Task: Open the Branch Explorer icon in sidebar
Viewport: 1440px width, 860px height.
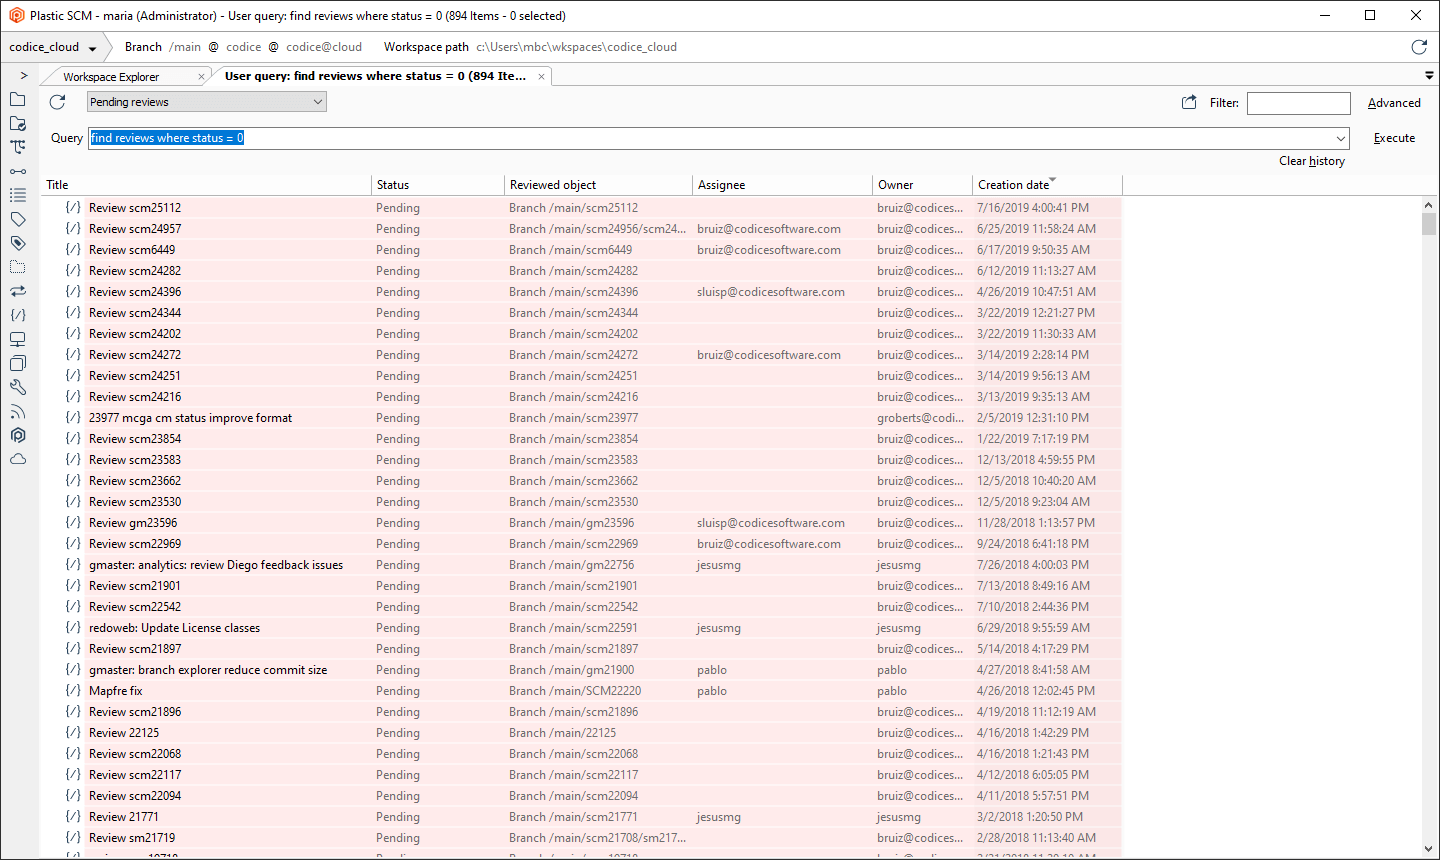Action: [x=18, y=147]
